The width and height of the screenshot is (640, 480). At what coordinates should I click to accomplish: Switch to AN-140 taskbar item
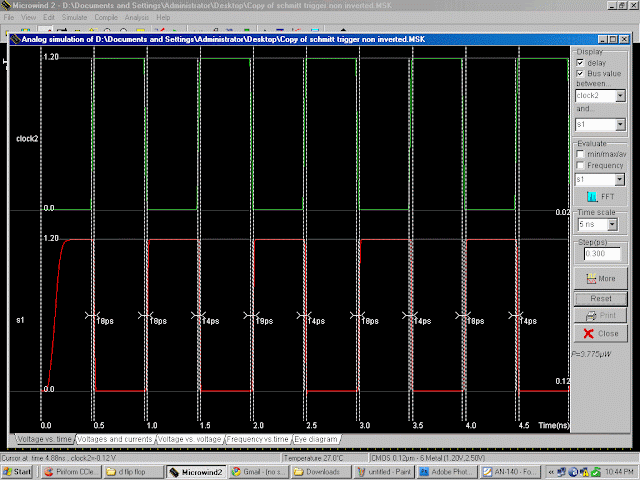(509, 472)
